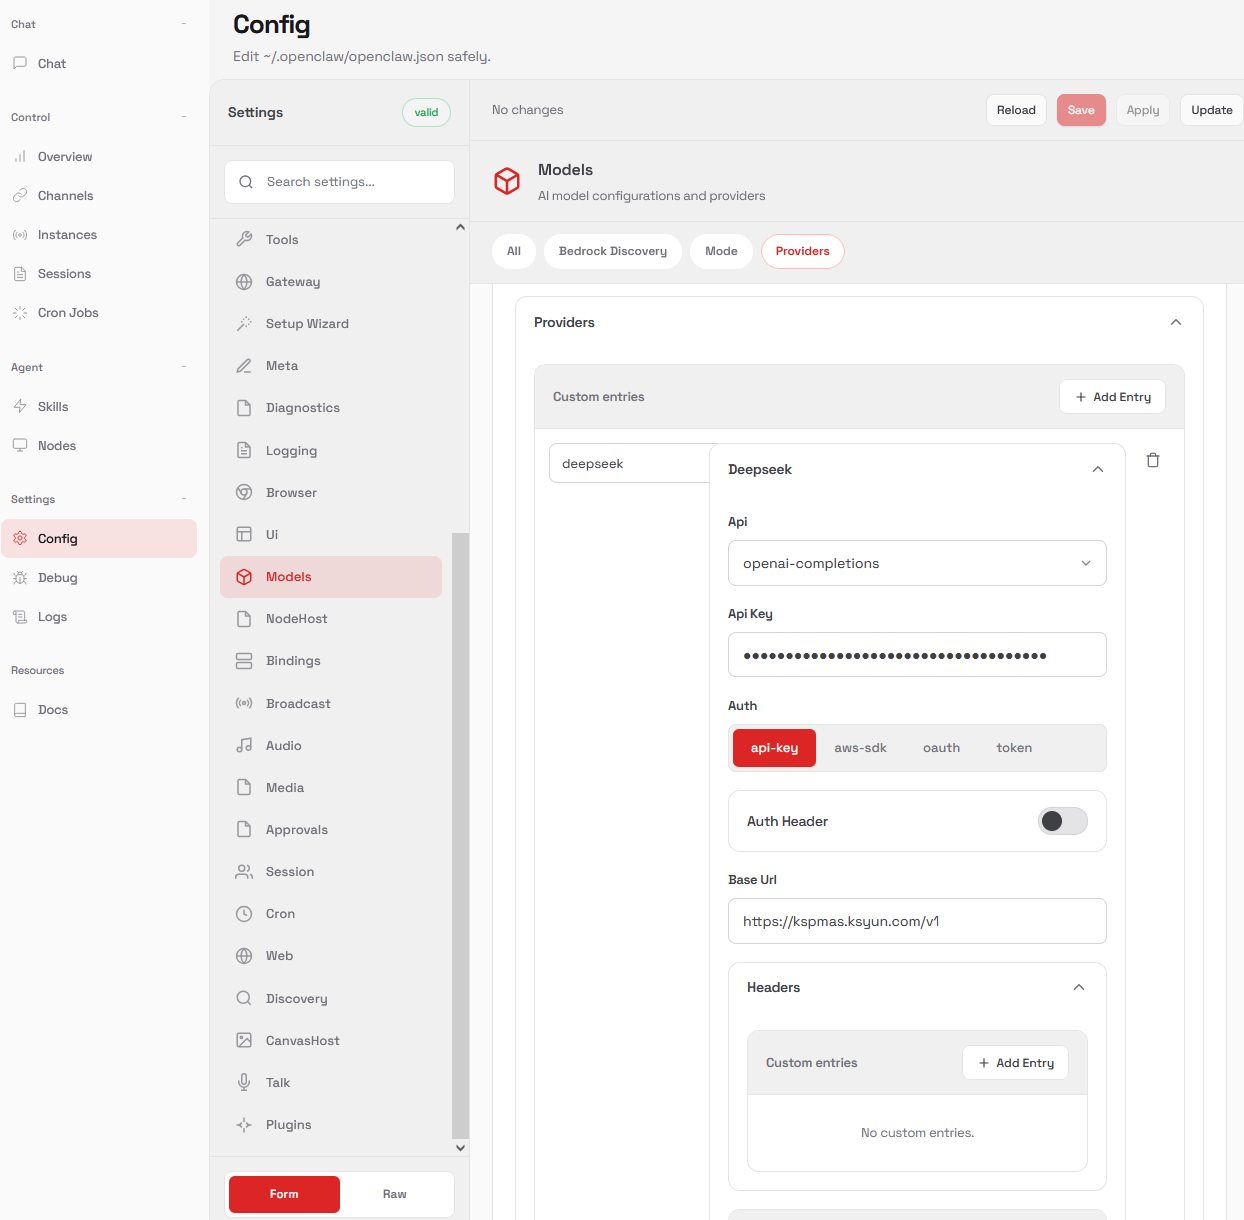1244x1220 pixels.
Task: Click the Talk microphone icon
Action: (244, 1083)
